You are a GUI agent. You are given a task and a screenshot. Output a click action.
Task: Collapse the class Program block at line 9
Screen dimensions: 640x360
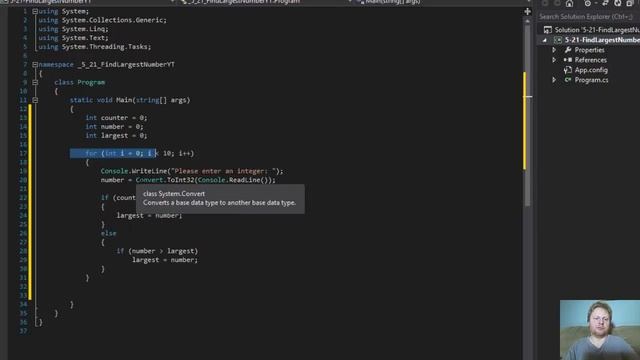[35, 82]
